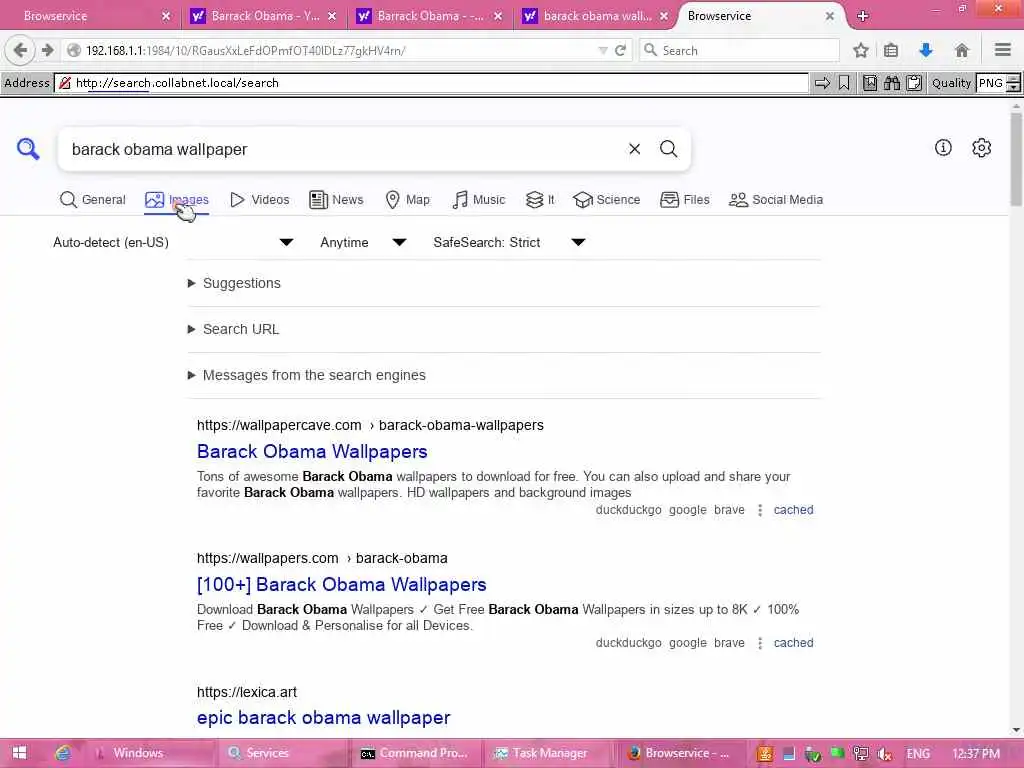Open epic barack obama wallpaper result
The width and height of the screenshot is (1024, 768).
pyautogui.click(x=323, y=718)
